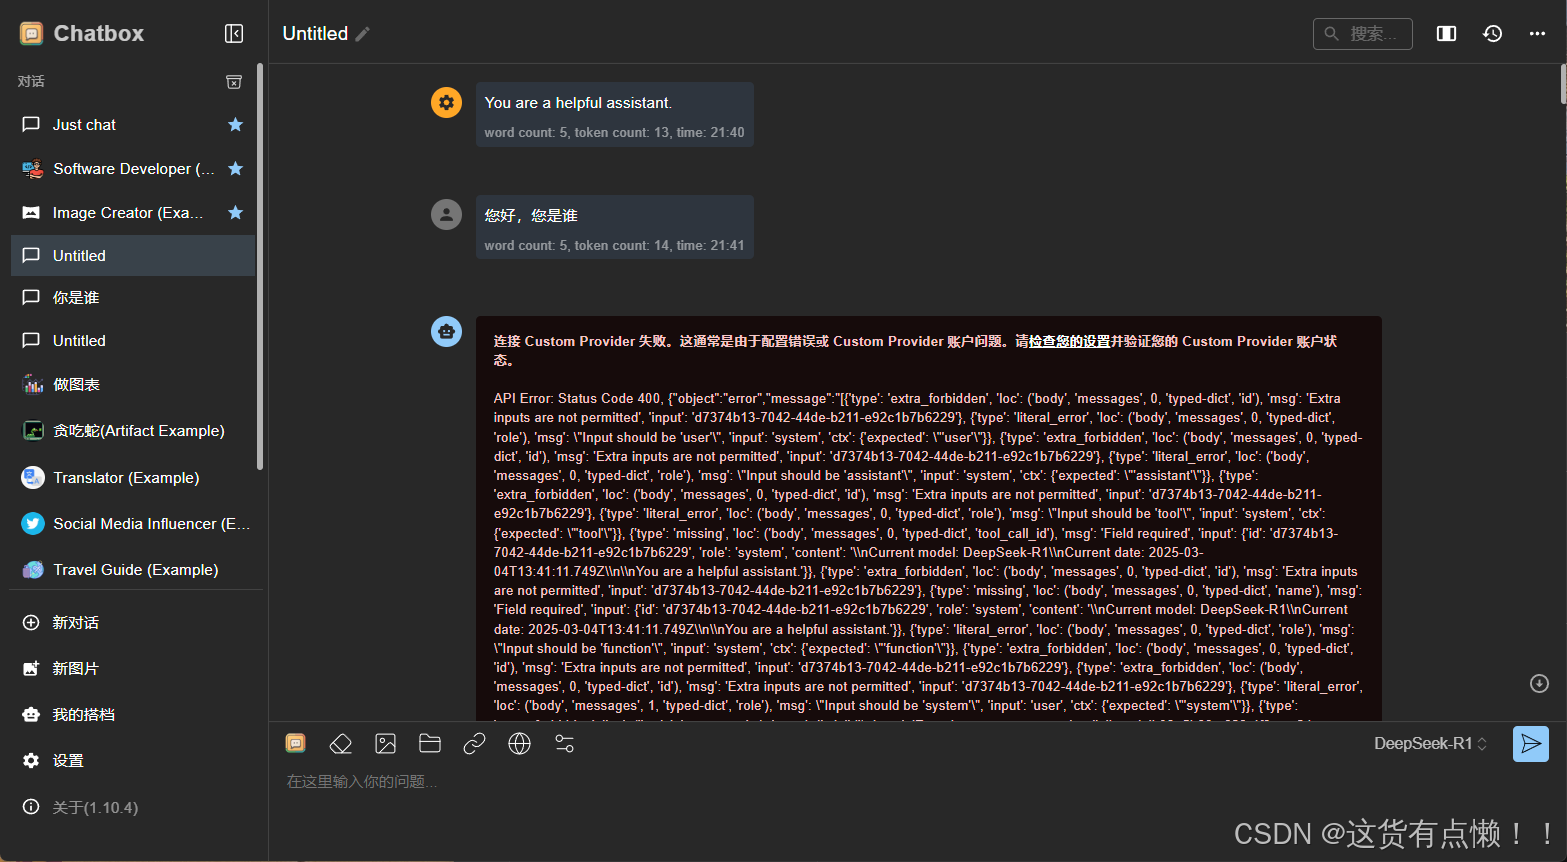Edit the Untitled title pencil icon
This screenshot has height=862, width=1567.
363,34
